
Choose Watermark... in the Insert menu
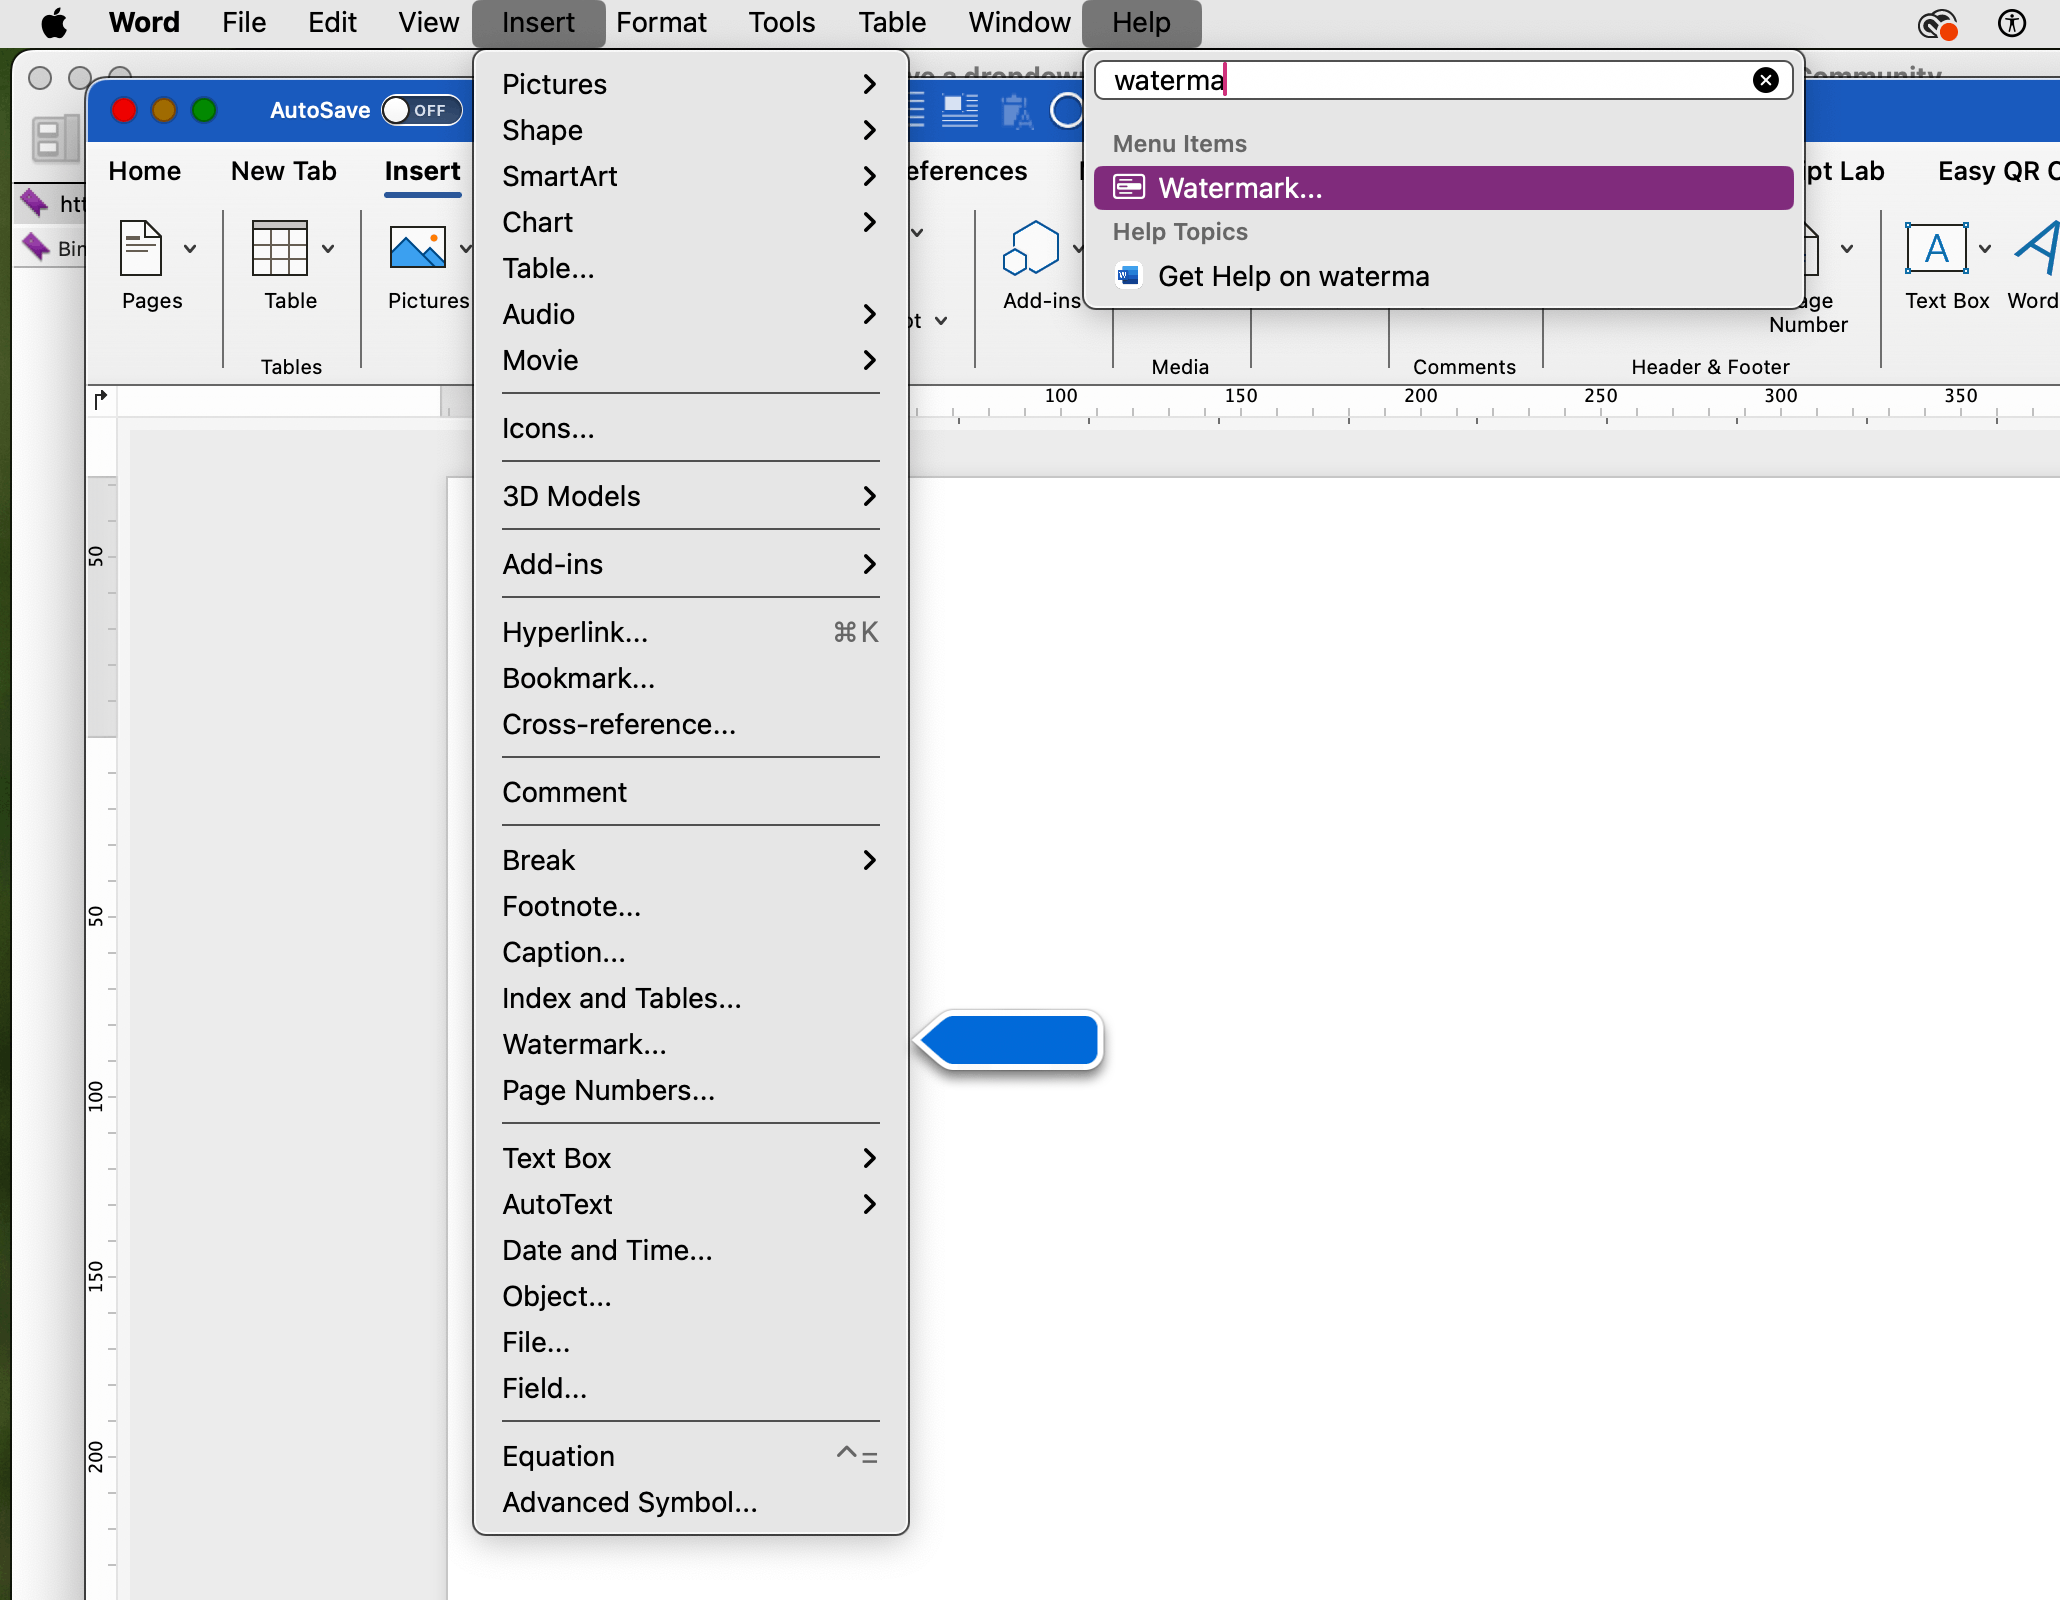point(690,1044)
